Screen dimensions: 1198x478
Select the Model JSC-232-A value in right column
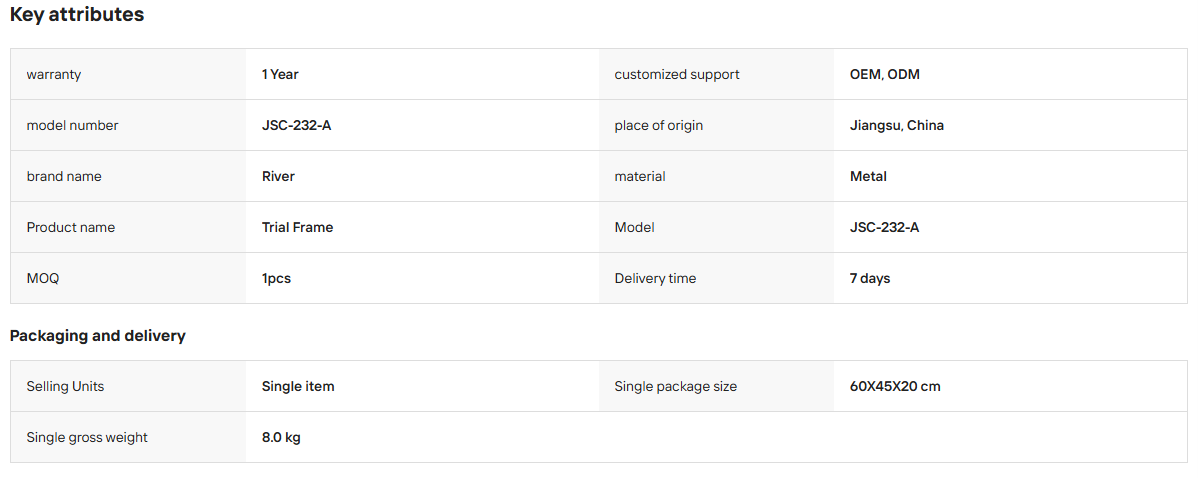click(x=885, y=228)
